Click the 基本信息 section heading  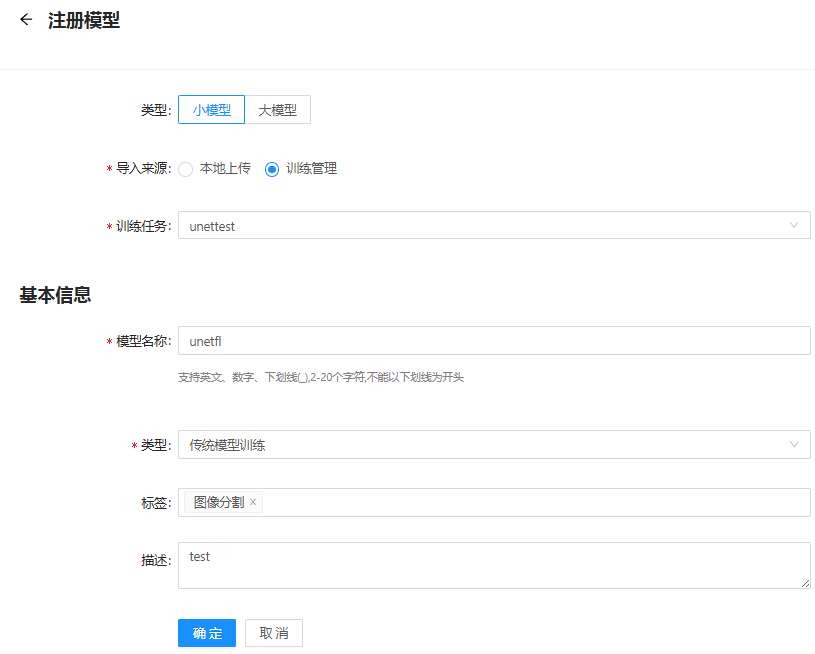56,295
